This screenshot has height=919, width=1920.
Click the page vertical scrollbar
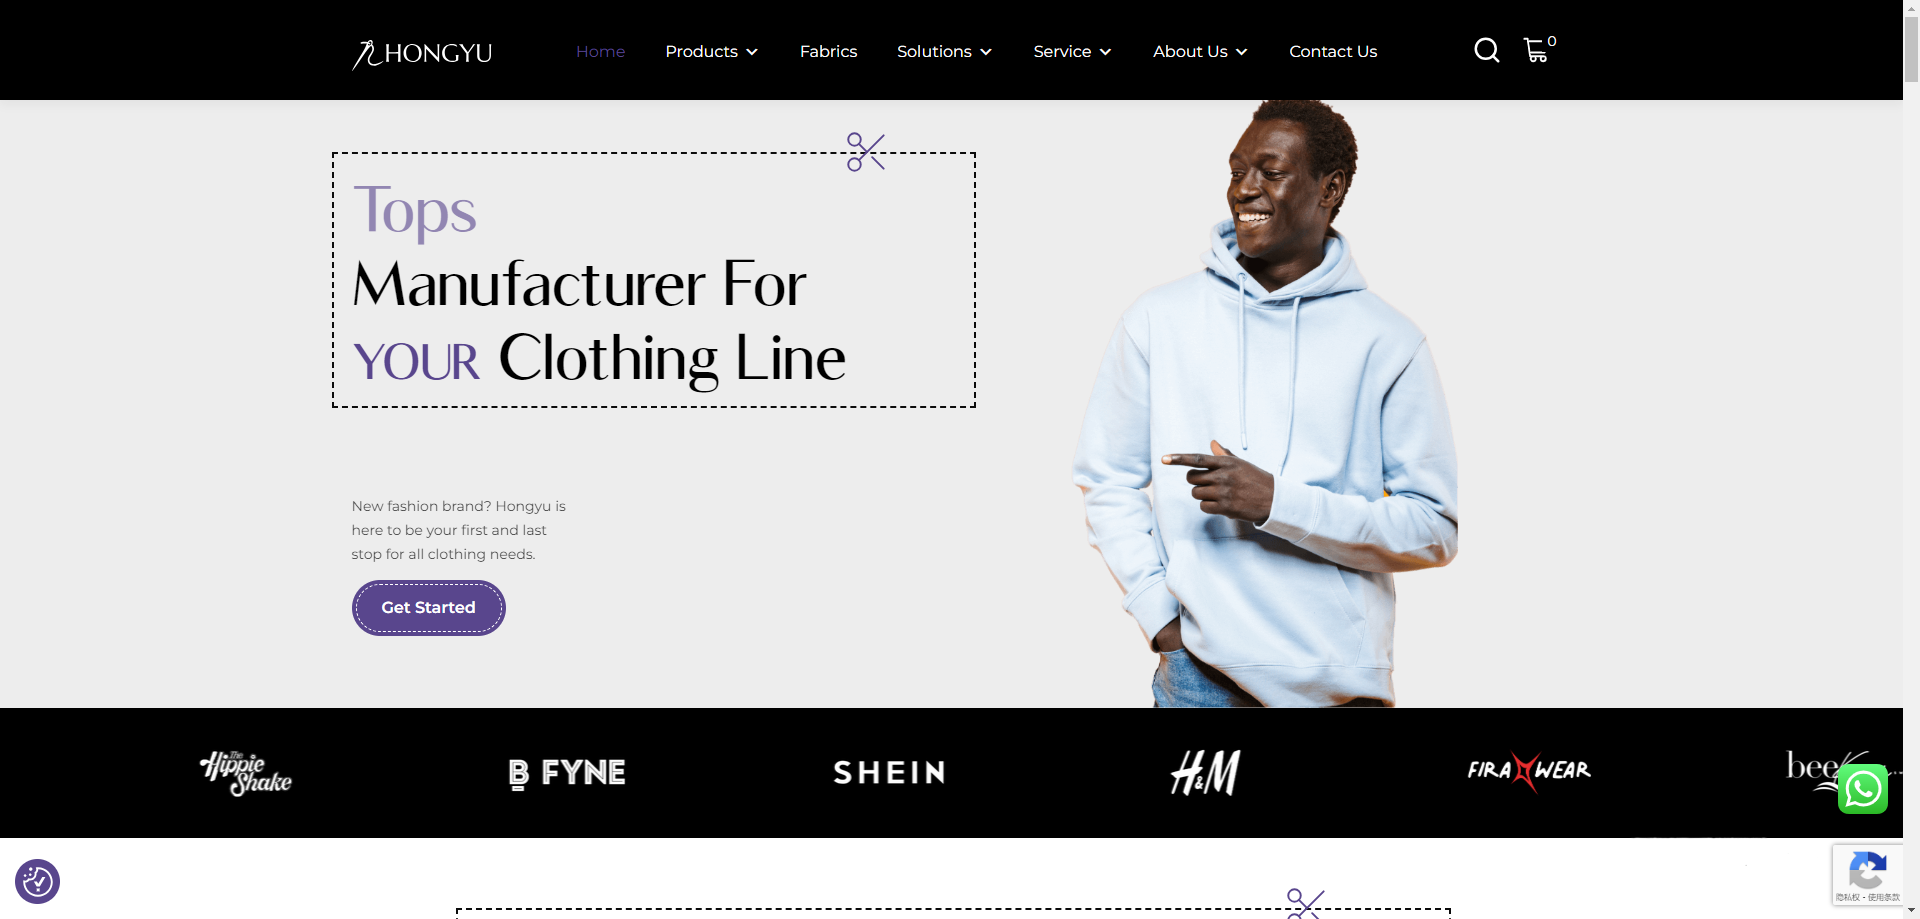(1911, 459)
